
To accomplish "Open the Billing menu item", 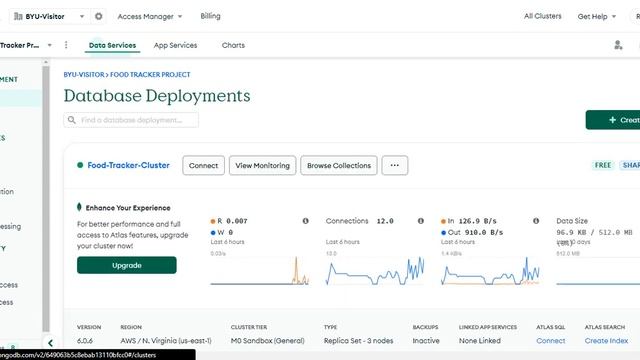I will (210, 16).
